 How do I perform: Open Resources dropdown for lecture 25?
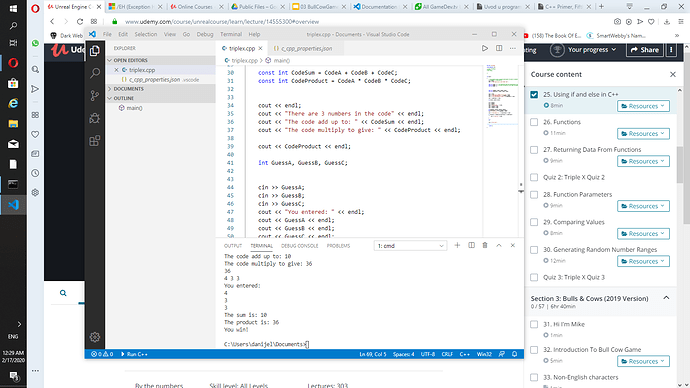point(643,106)
